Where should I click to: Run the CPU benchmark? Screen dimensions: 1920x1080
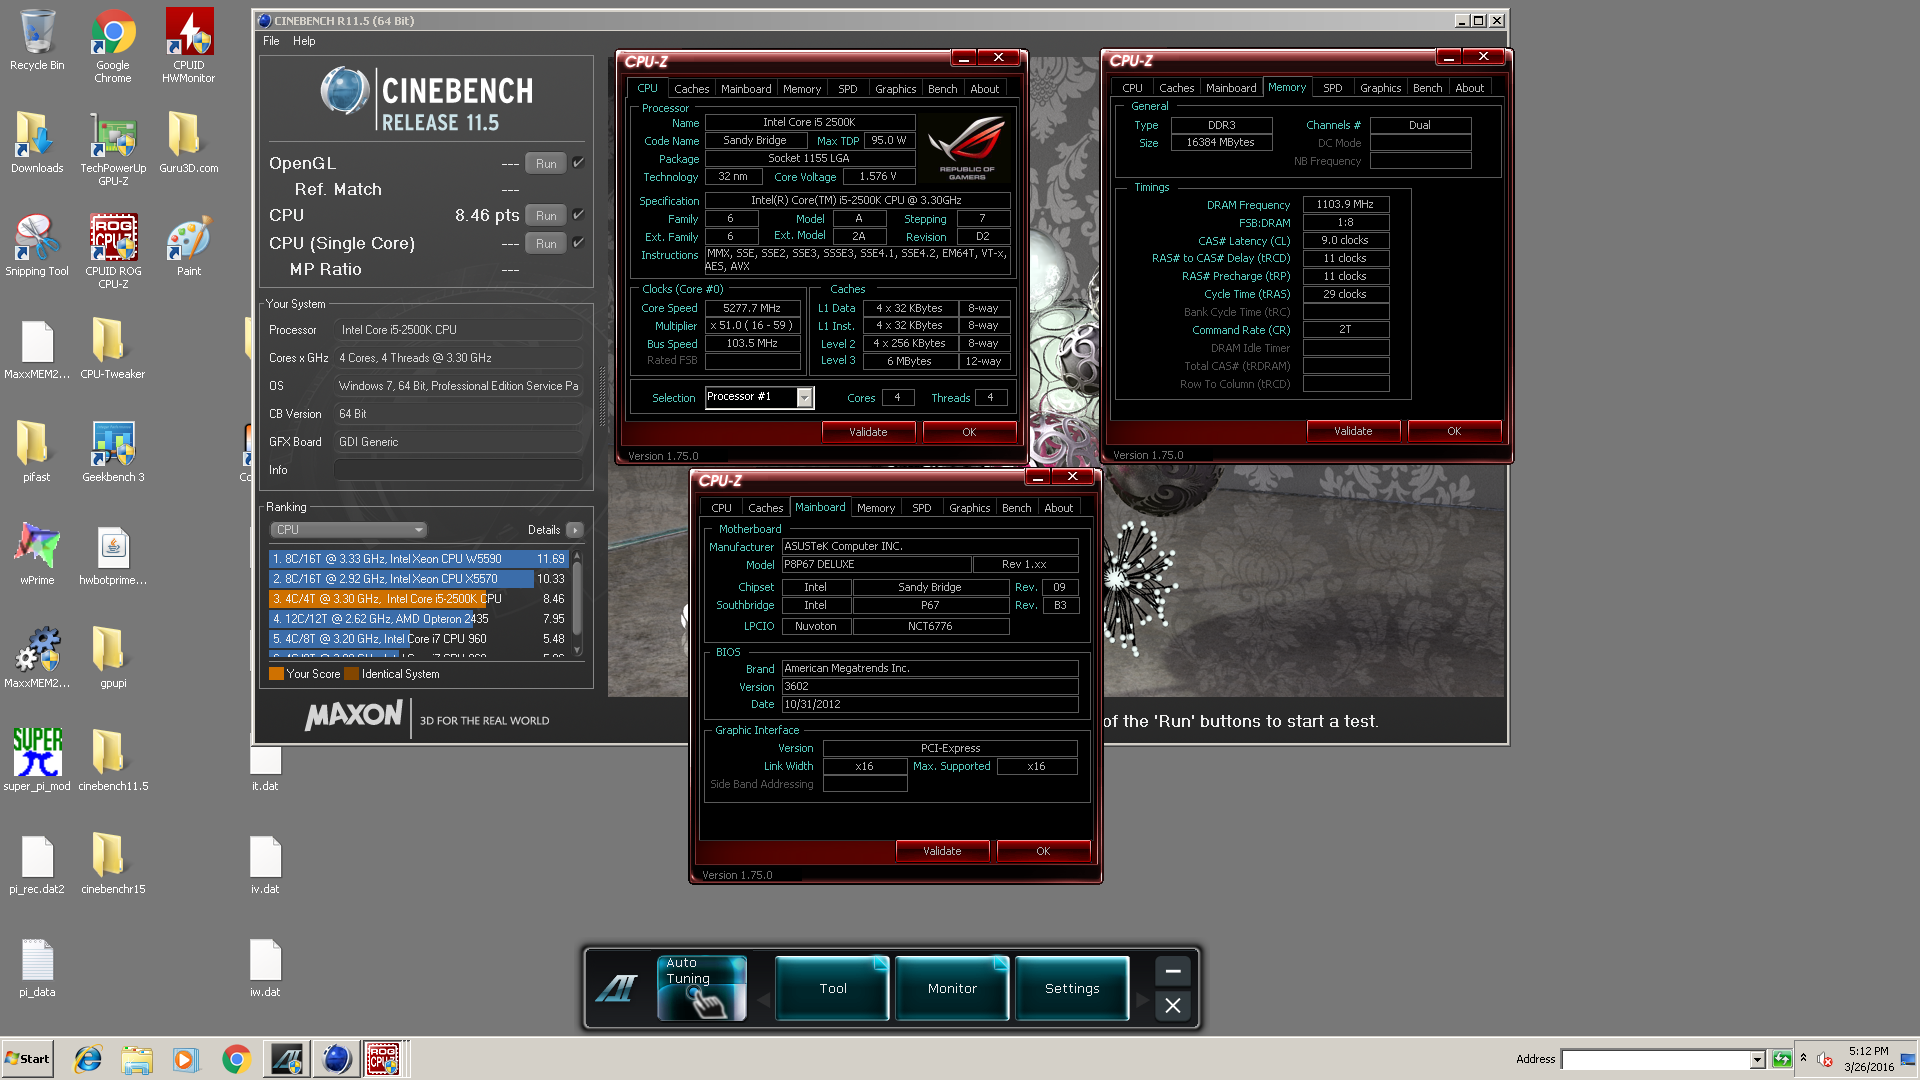[x=546, y=215]
